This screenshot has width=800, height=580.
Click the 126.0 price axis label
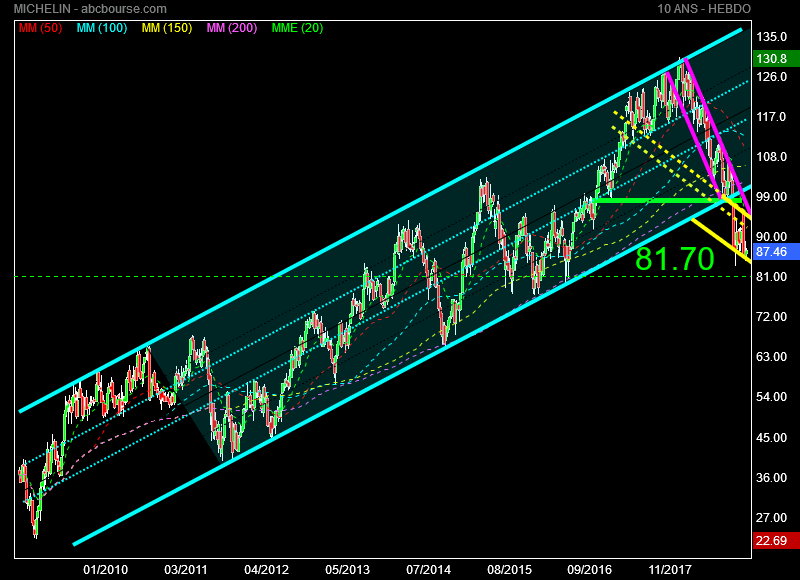point(771,77)
